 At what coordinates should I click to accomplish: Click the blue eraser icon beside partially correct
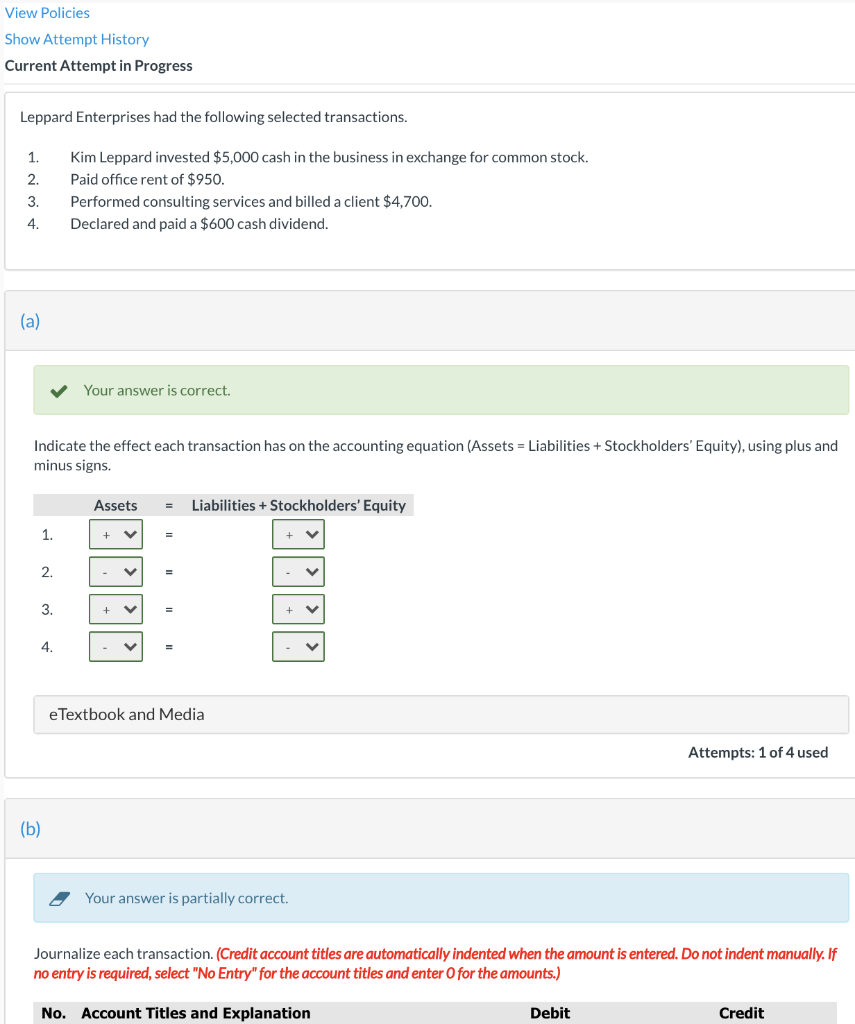[59, 897]
